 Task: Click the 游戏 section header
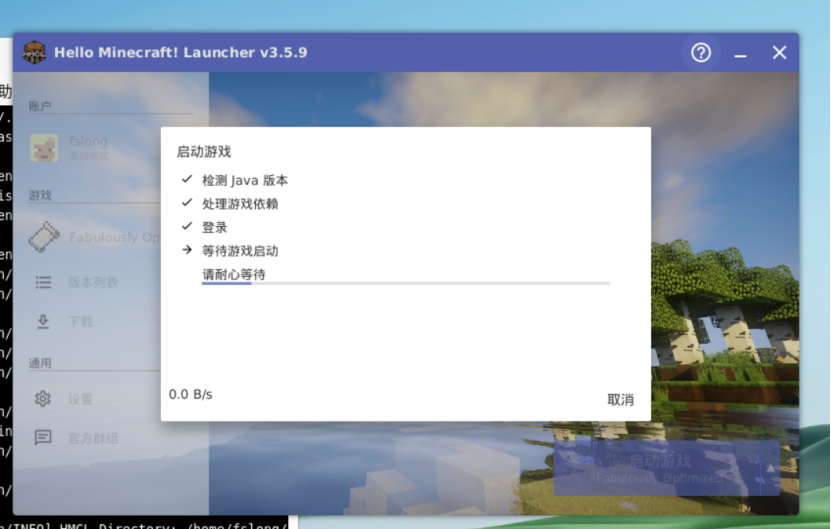click(40, 196)
